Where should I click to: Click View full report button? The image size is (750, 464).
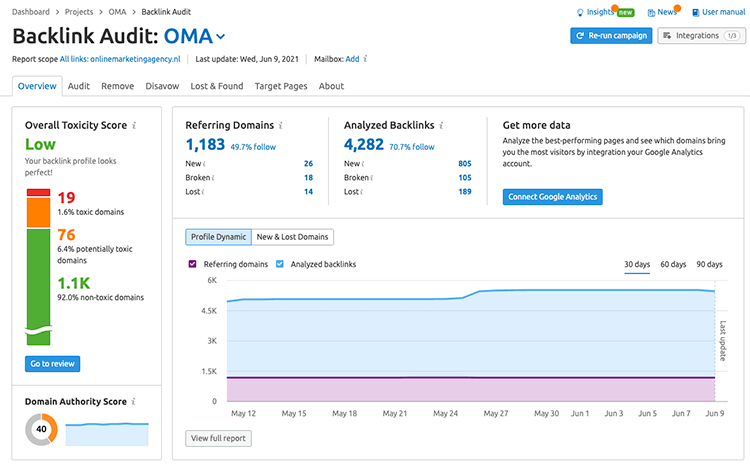(x=219, y=438)
